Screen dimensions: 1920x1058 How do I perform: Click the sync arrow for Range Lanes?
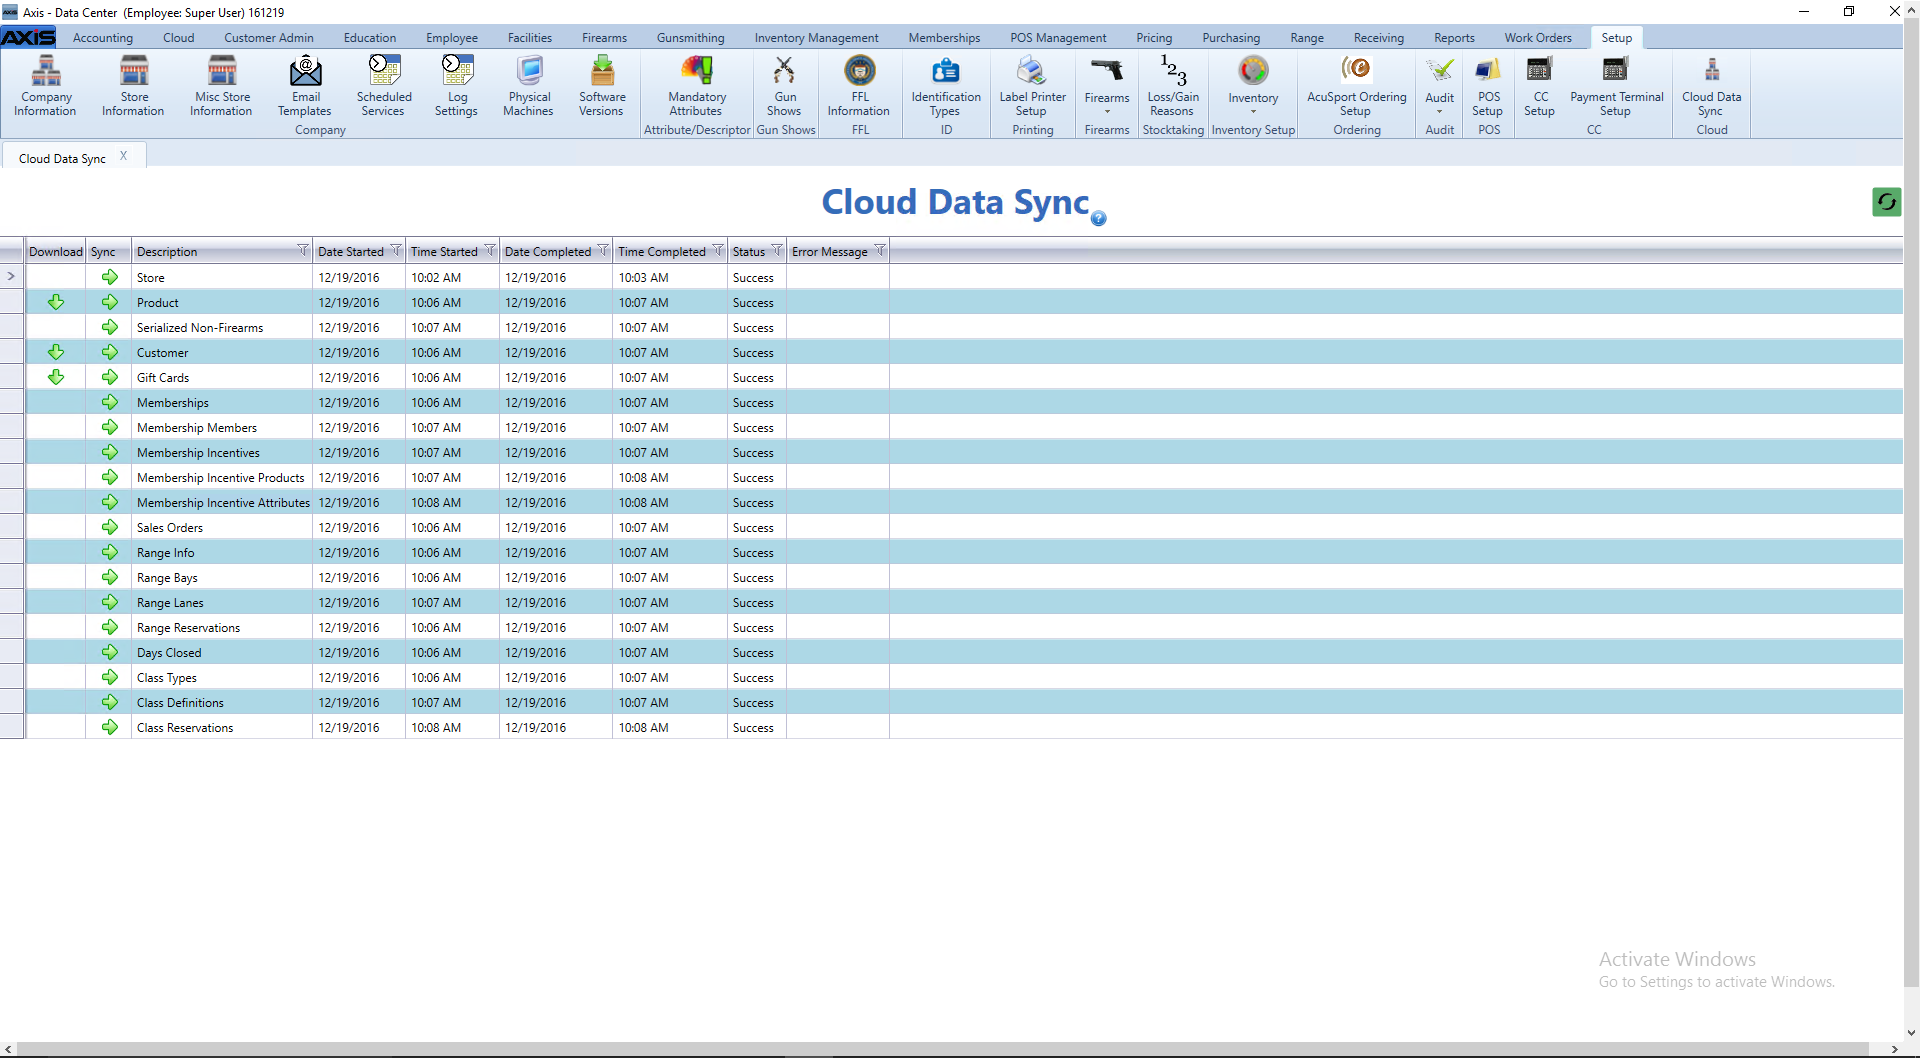click(x=109, y=602)
